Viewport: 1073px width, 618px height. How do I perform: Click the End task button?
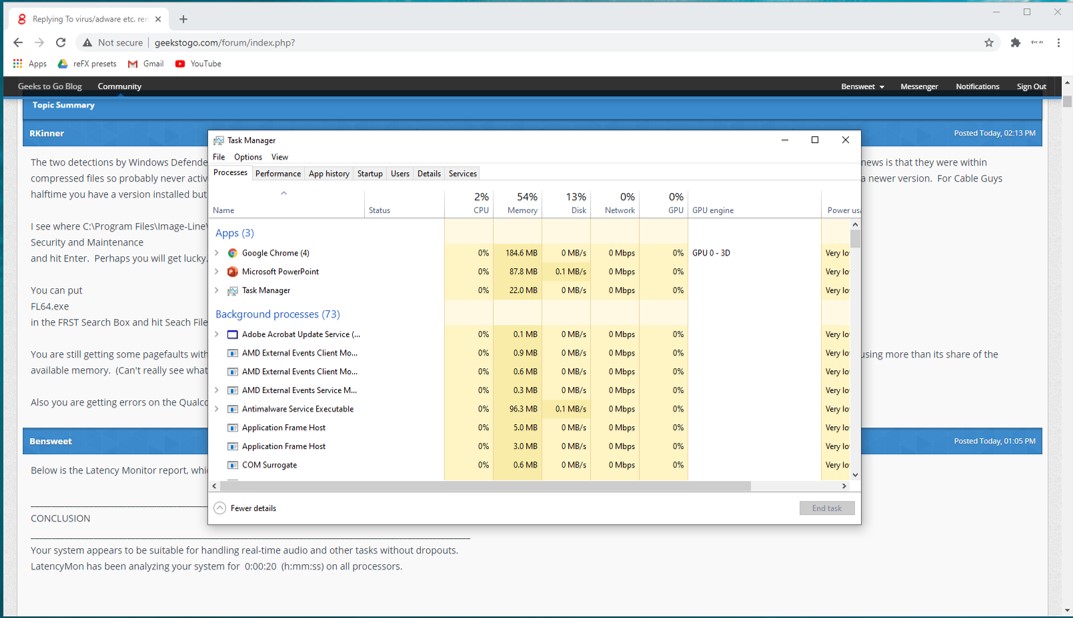coord(827,508)
